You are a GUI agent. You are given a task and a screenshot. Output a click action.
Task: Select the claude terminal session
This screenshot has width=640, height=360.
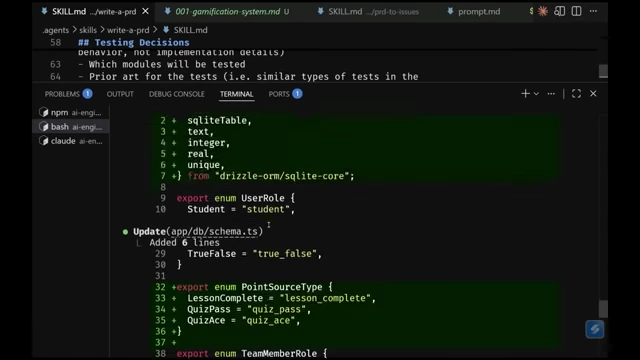(70, 141)
